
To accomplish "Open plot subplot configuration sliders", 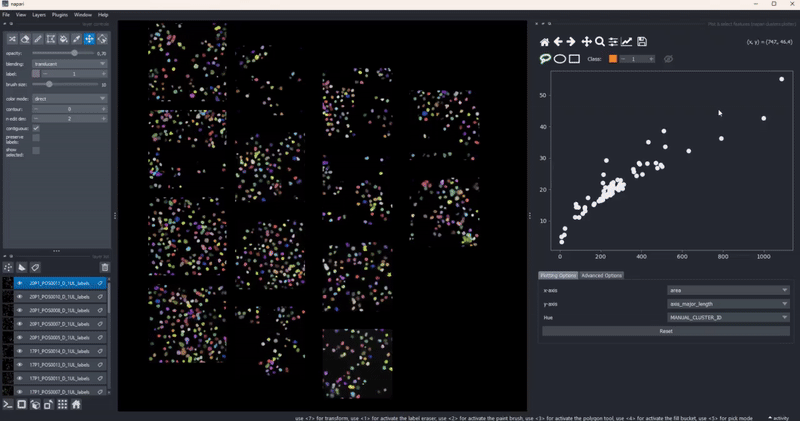I will [613, 42].
